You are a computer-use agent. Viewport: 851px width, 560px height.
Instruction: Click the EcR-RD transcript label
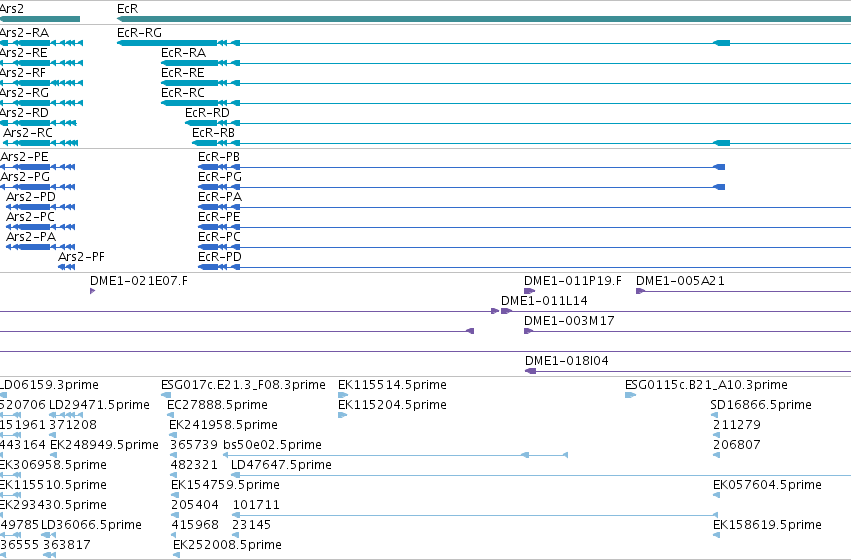[207, 113]
